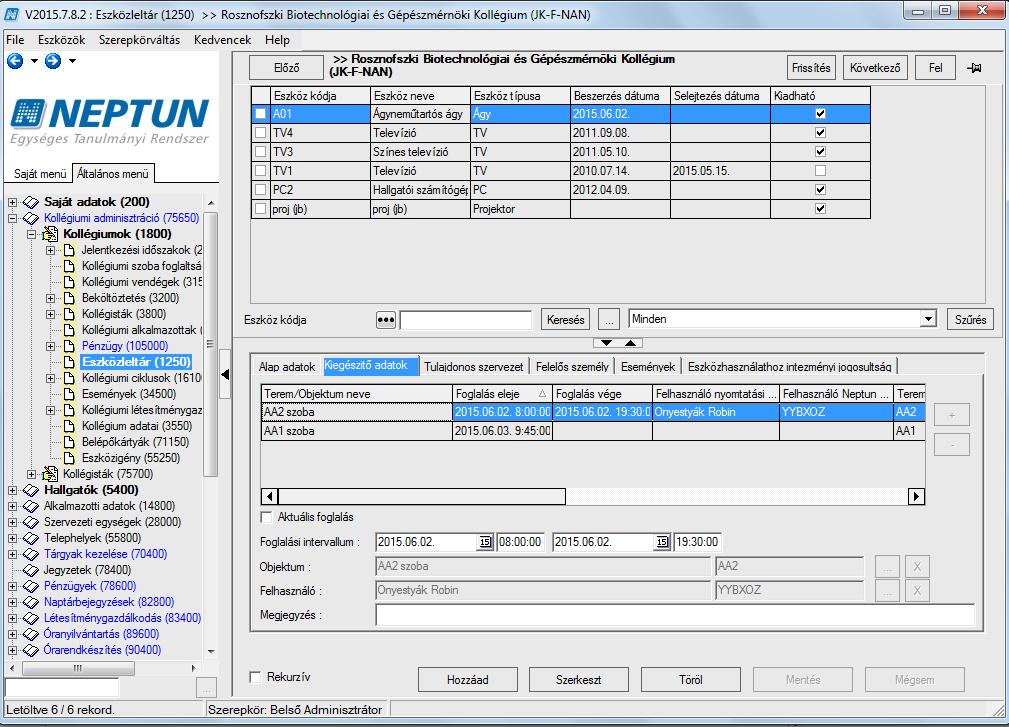Expand the Órarendkészítés node
The width and height of the screenshot is (1009, 727).
click(12, 650)
